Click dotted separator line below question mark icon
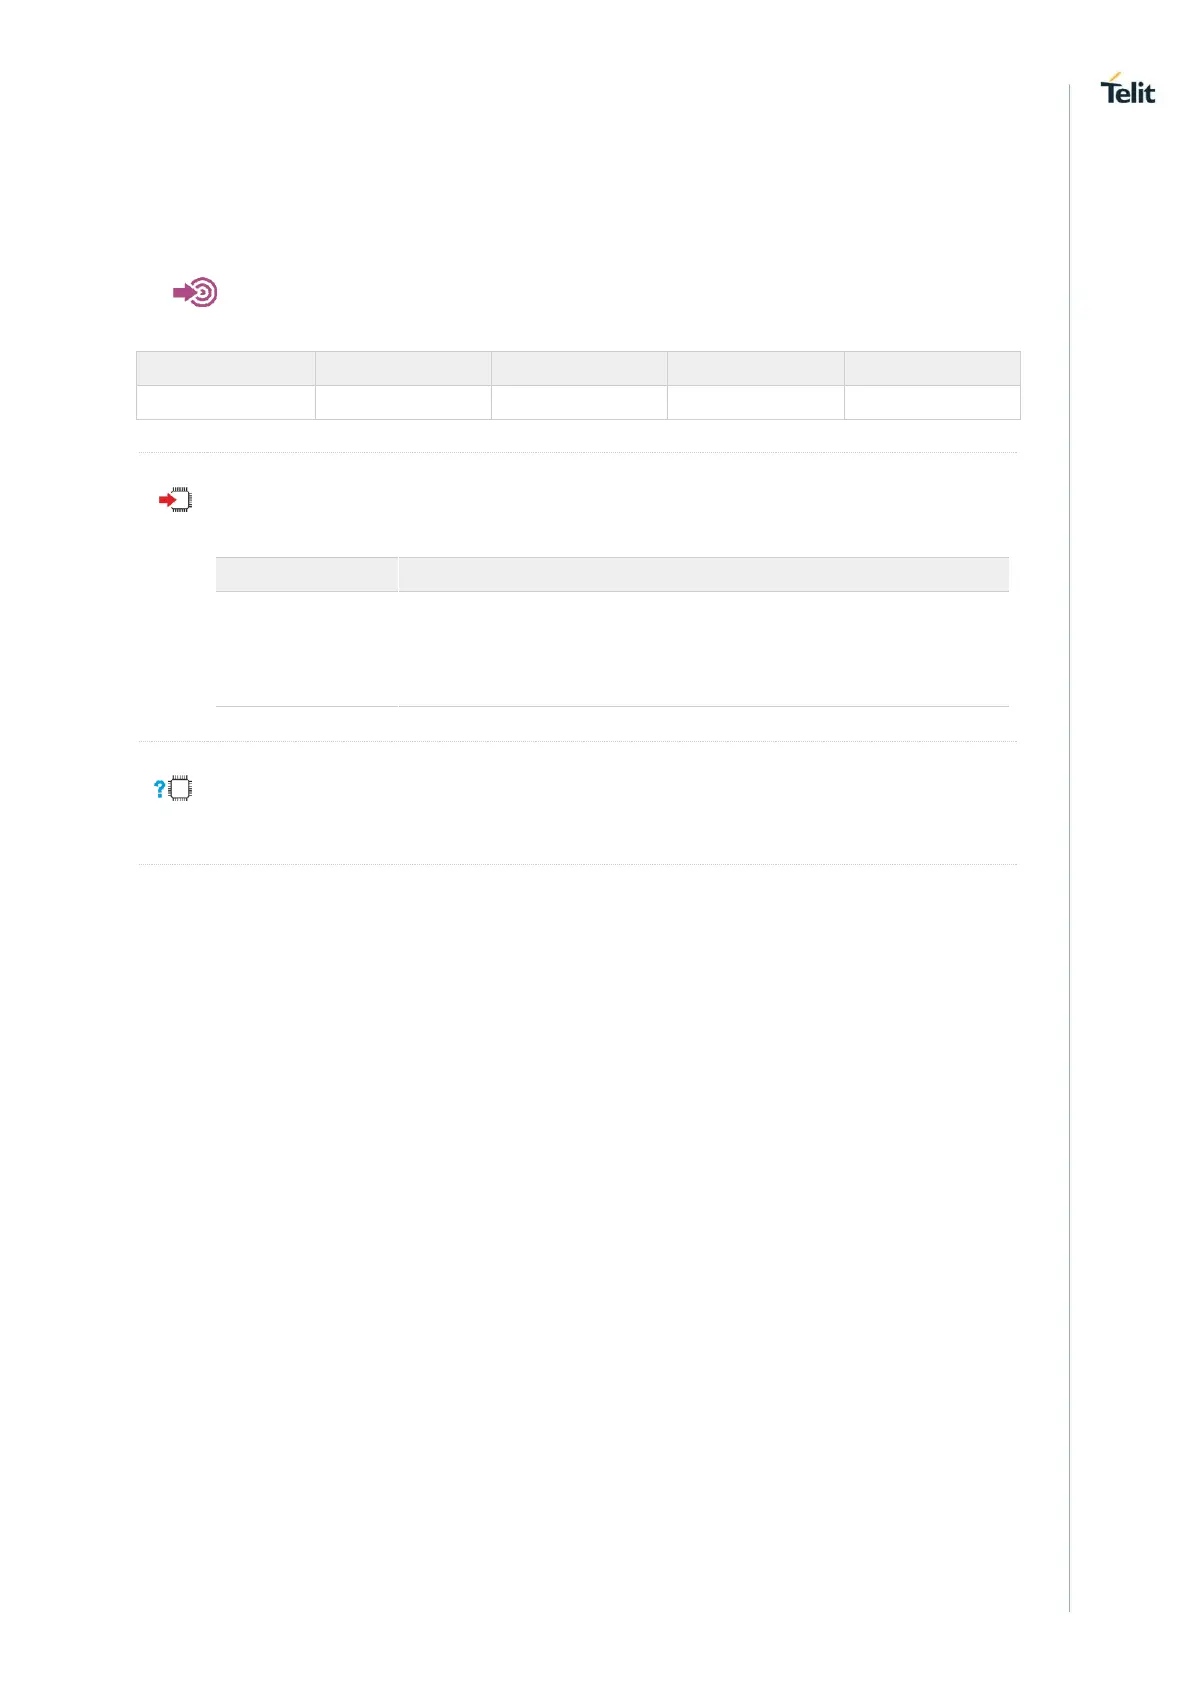The height and width of the screenshot is (1684, 1191). tap(578, 864)
